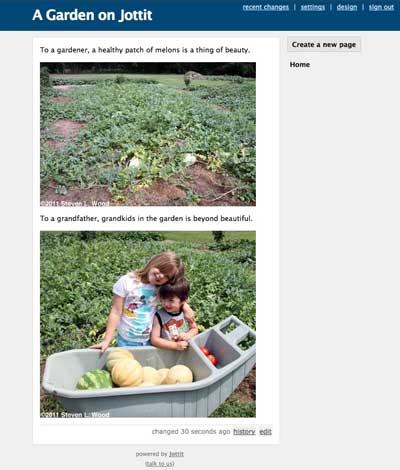This screenshot has width=400, height=470.
Task: Select the Home page in sidebar
Action: click(x=300, y=65)
